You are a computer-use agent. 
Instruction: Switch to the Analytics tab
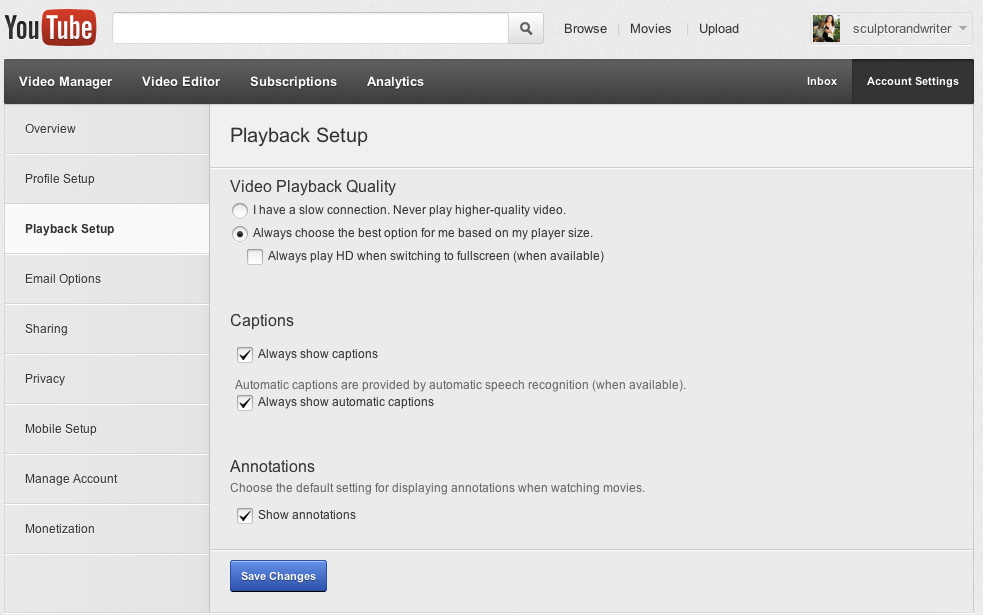point(395,81)
